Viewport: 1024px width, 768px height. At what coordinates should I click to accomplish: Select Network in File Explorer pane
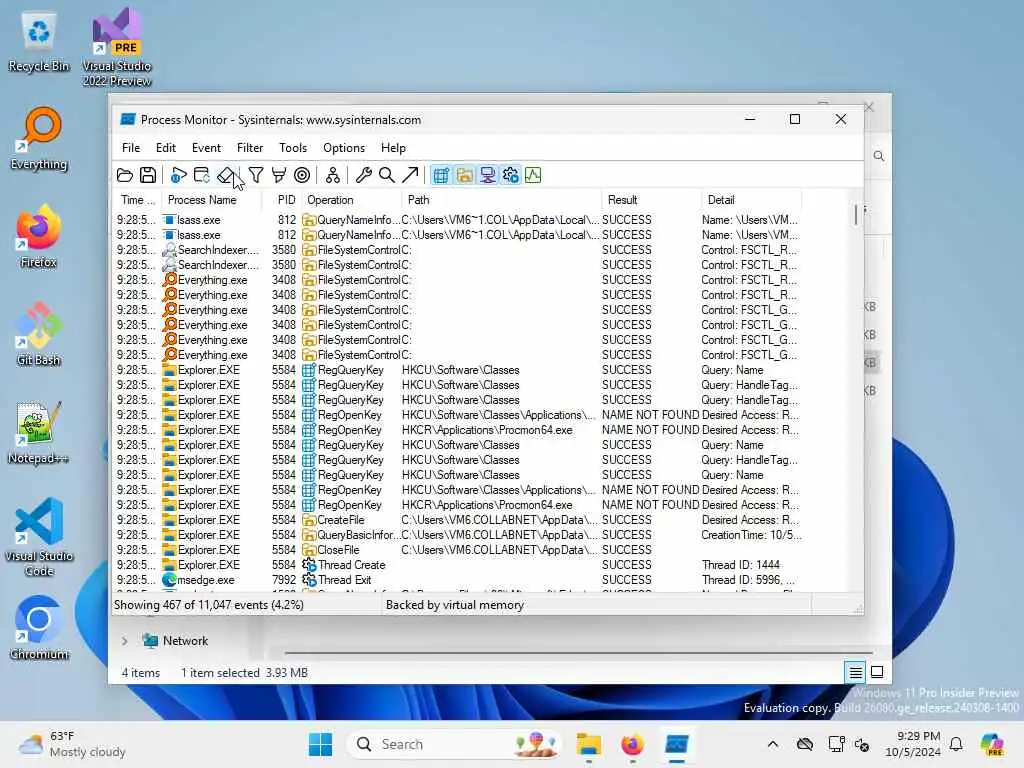pyautogui.click(x=185, y=641)
